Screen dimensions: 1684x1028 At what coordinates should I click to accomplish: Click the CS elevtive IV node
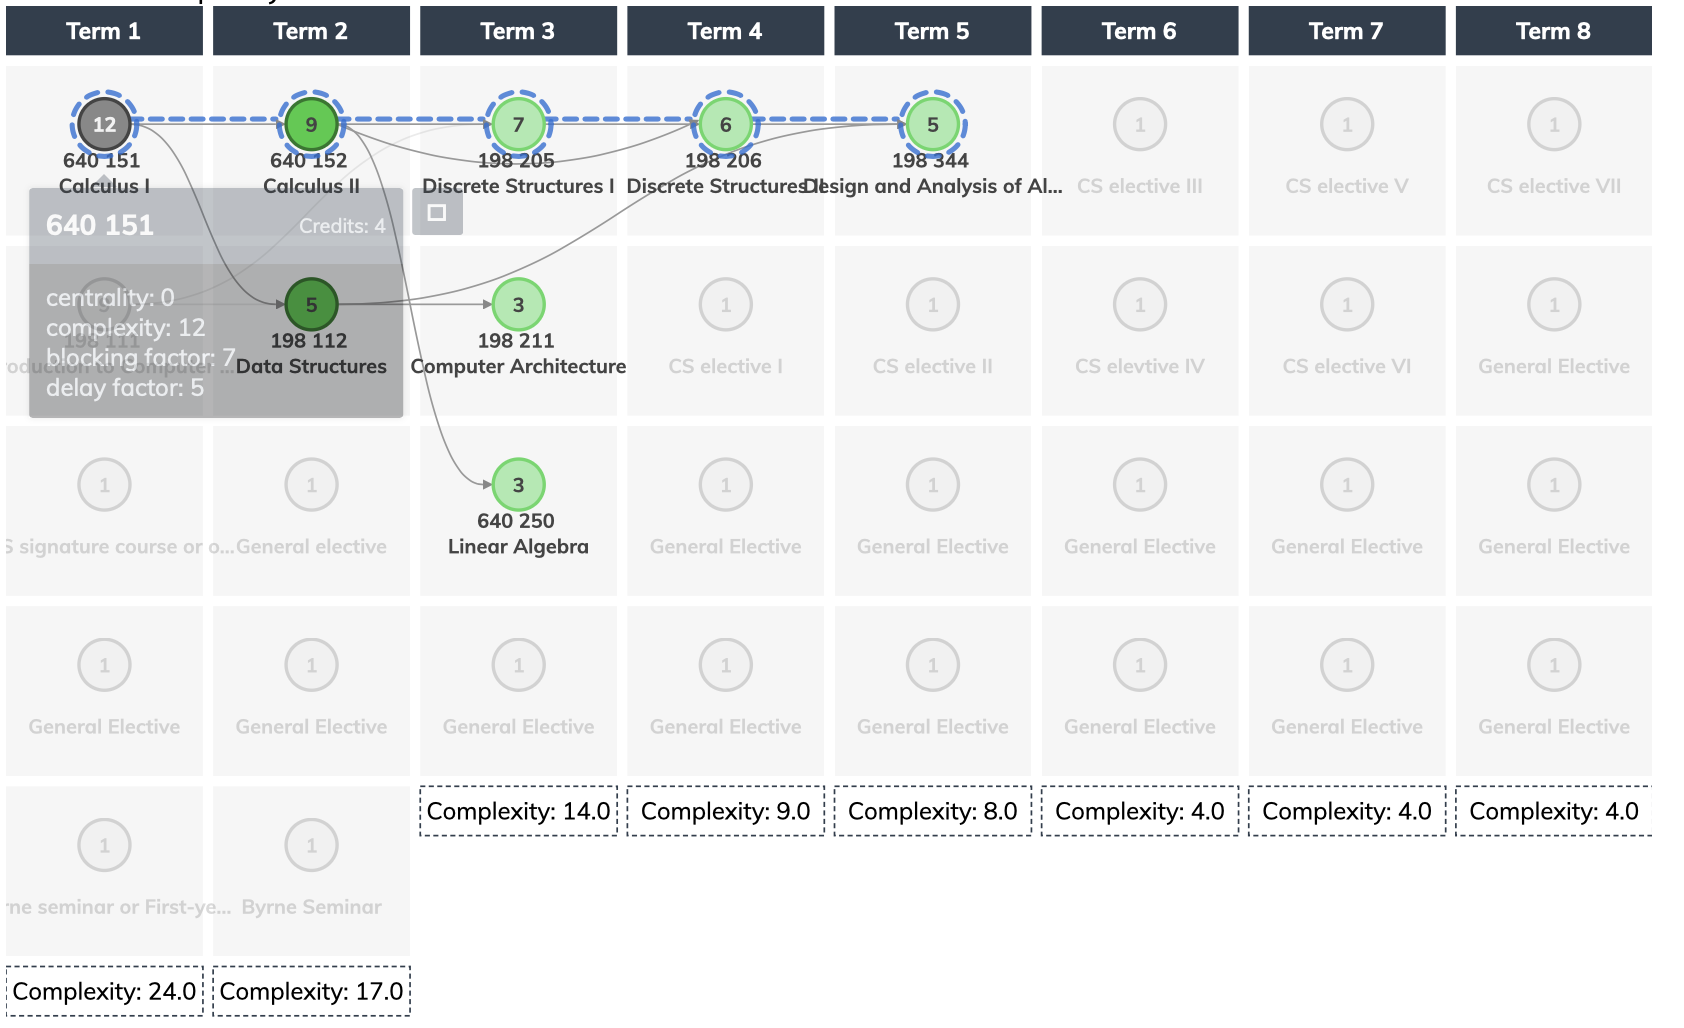[x=1139, y=304]
